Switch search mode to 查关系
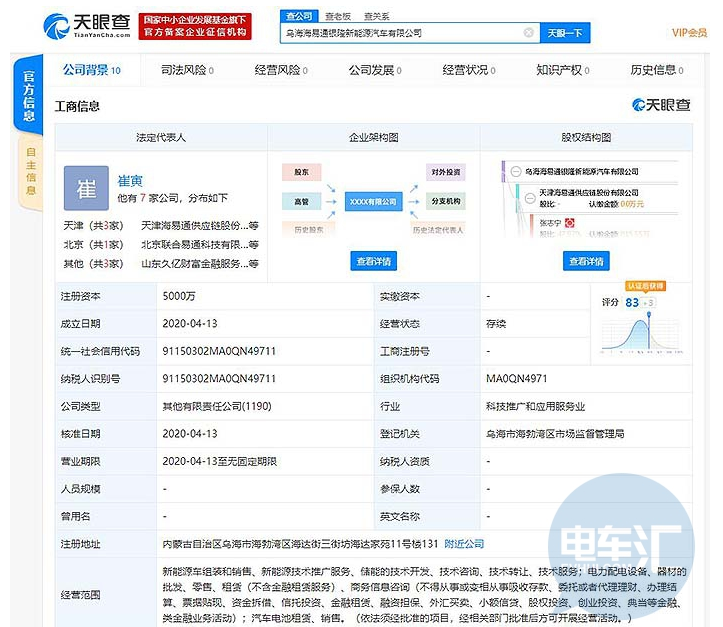Viewport: 723px width, 627px height. pos(376,16)
